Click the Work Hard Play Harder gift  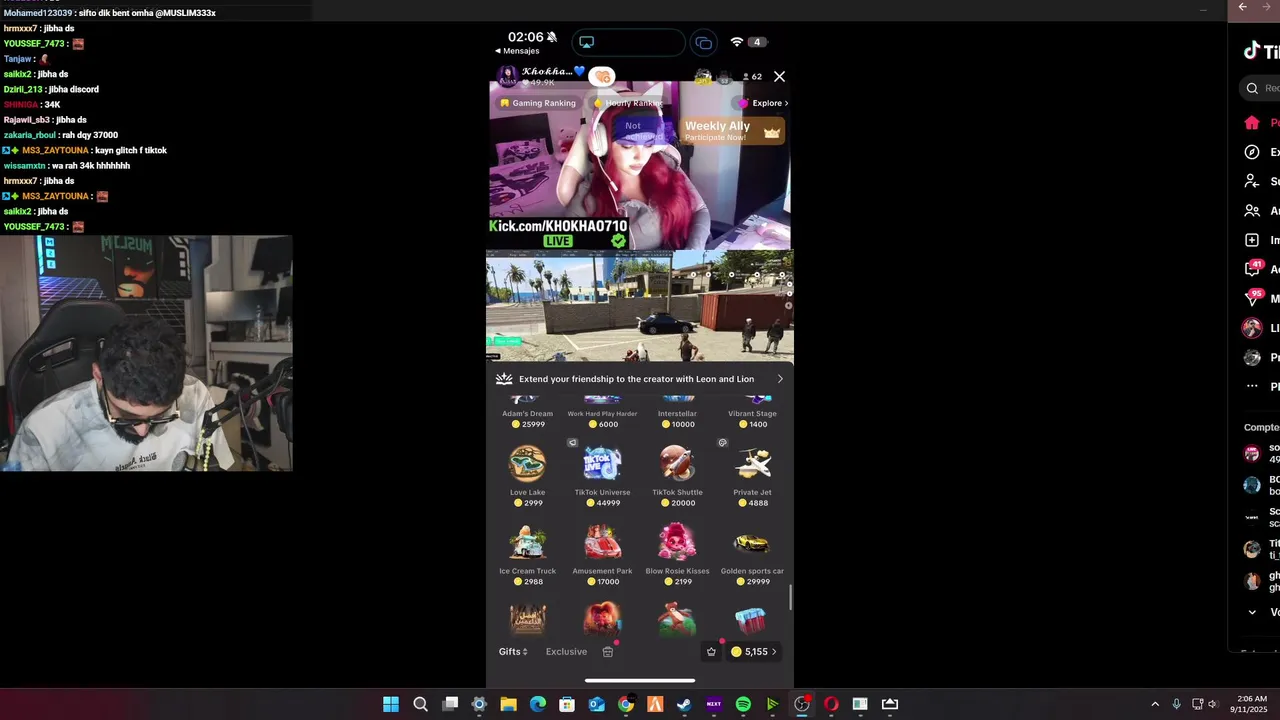[x=602, y=413]
